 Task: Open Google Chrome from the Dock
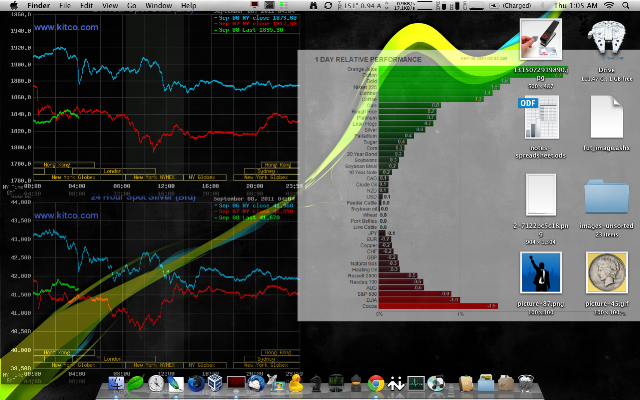[x=376, y=384]
